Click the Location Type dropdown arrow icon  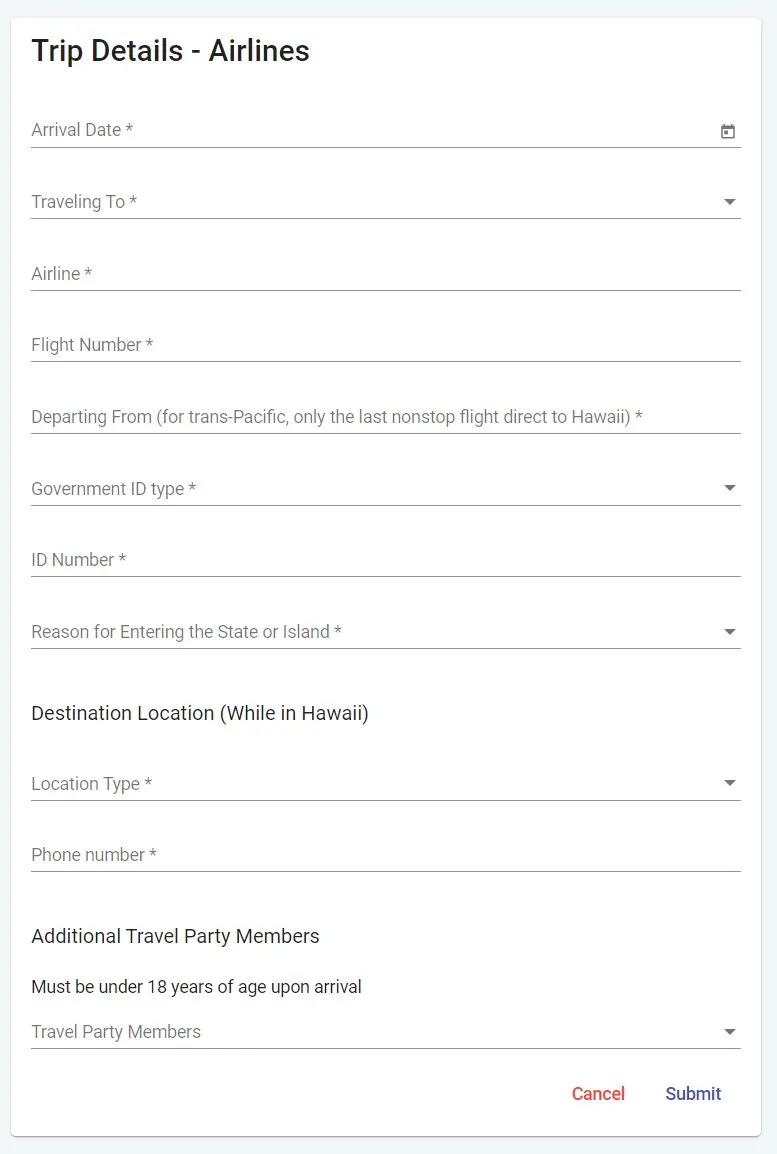point(730,783)
